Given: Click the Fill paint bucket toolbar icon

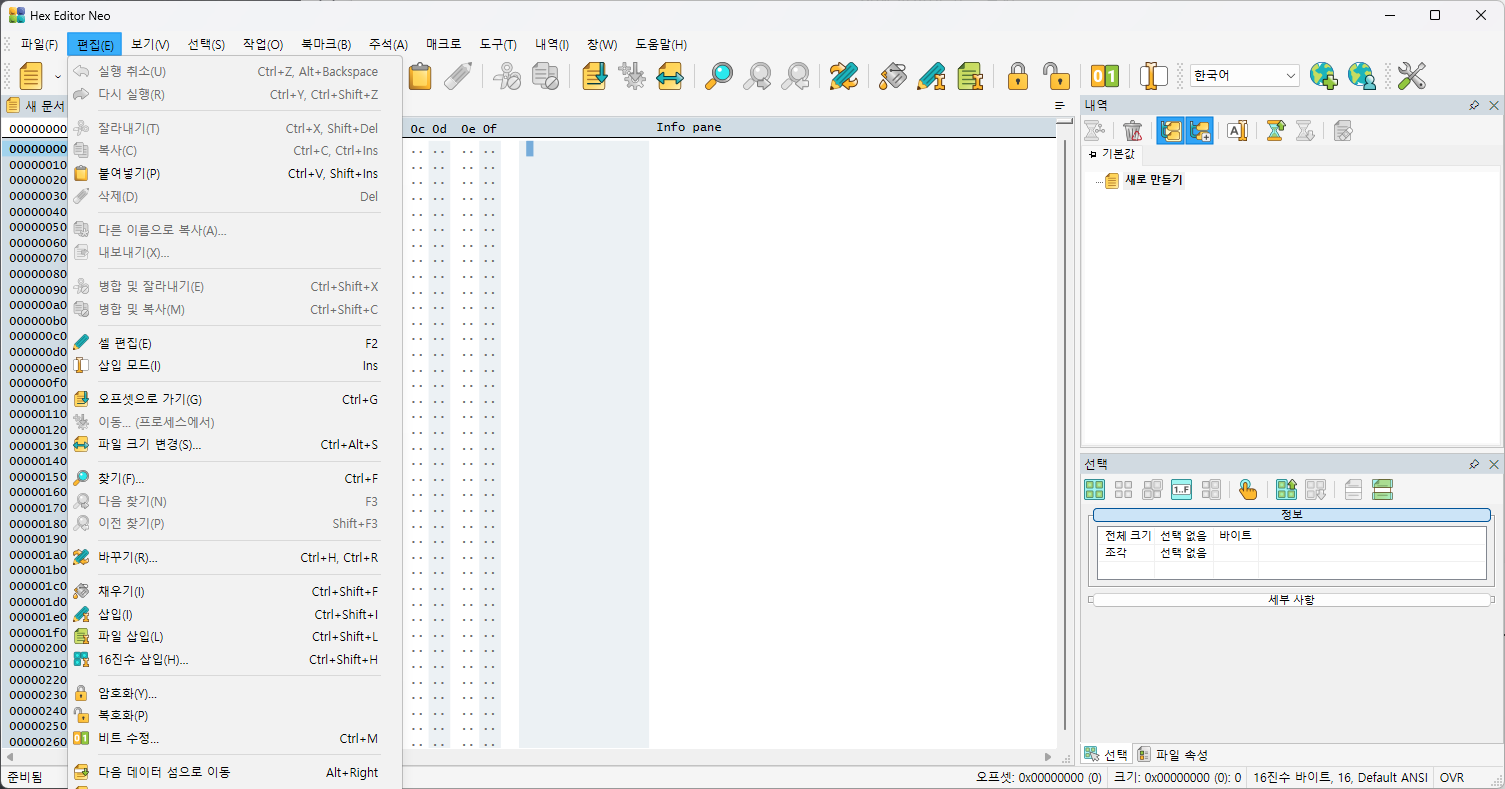Looking at the screenshot, I should (x=893, y=76).
